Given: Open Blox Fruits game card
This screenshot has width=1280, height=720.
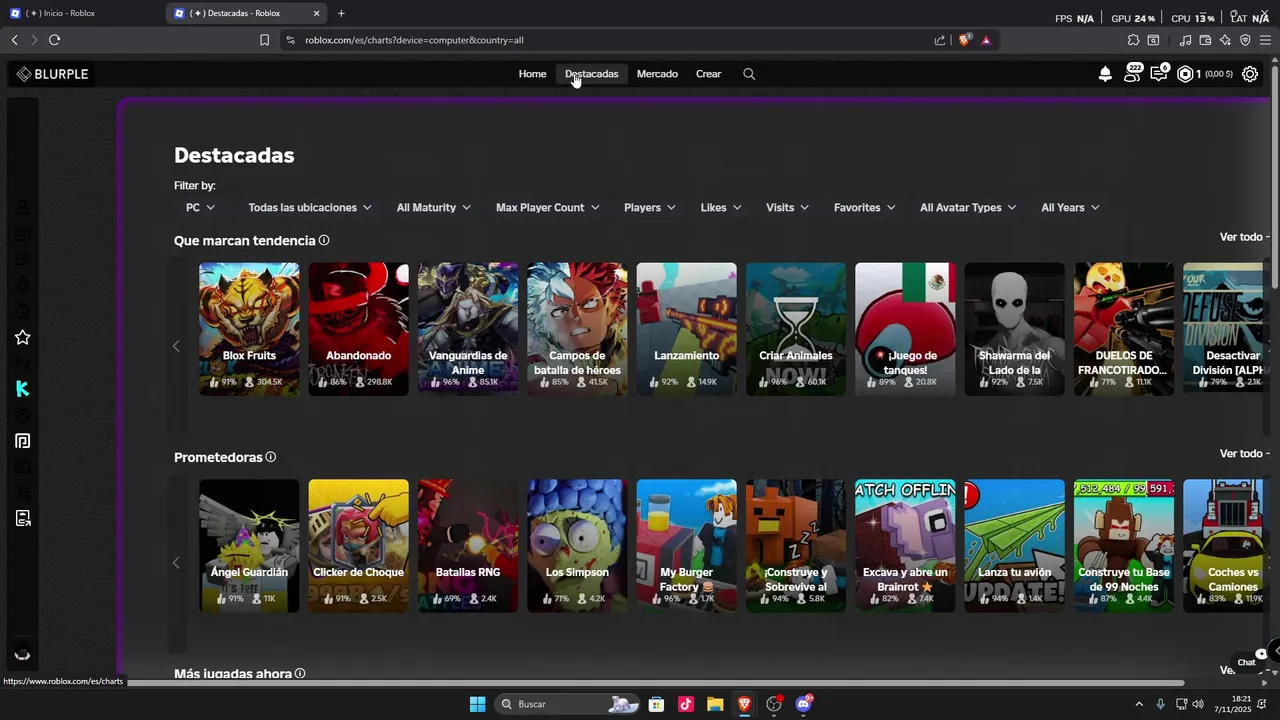Looking at the screenshot, I should (x=249, y=329).
